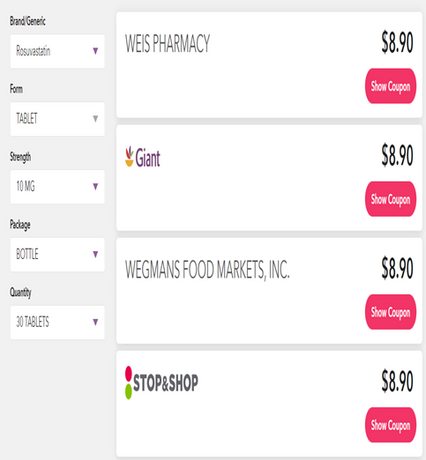
Task: Click the purple arrow beside 30 TABLETS
Action: 95,322
